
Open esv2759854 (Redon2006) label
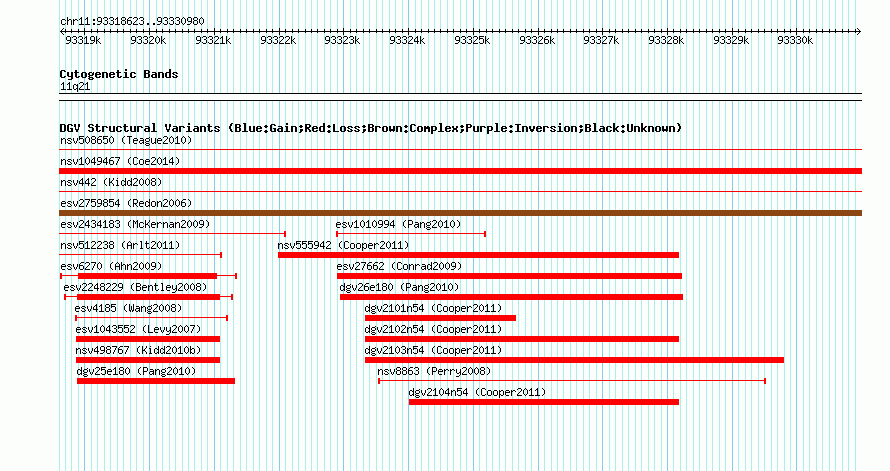coord(126,203)
